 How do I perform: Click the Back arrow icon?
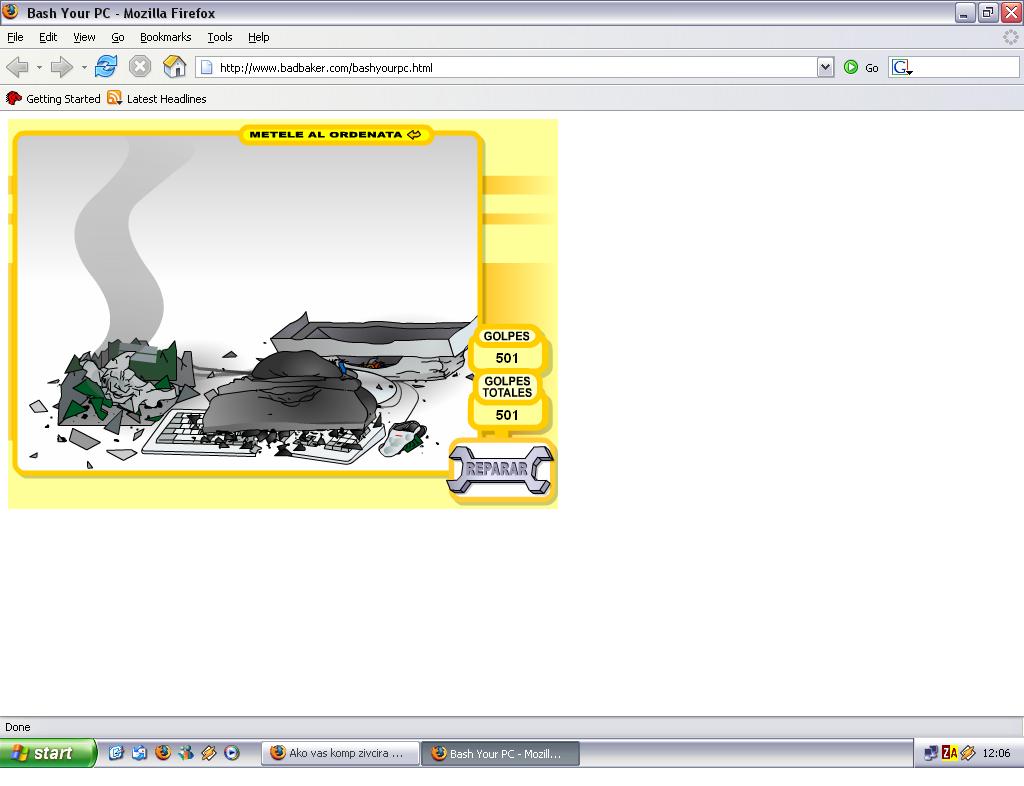(x=17, y=67)
